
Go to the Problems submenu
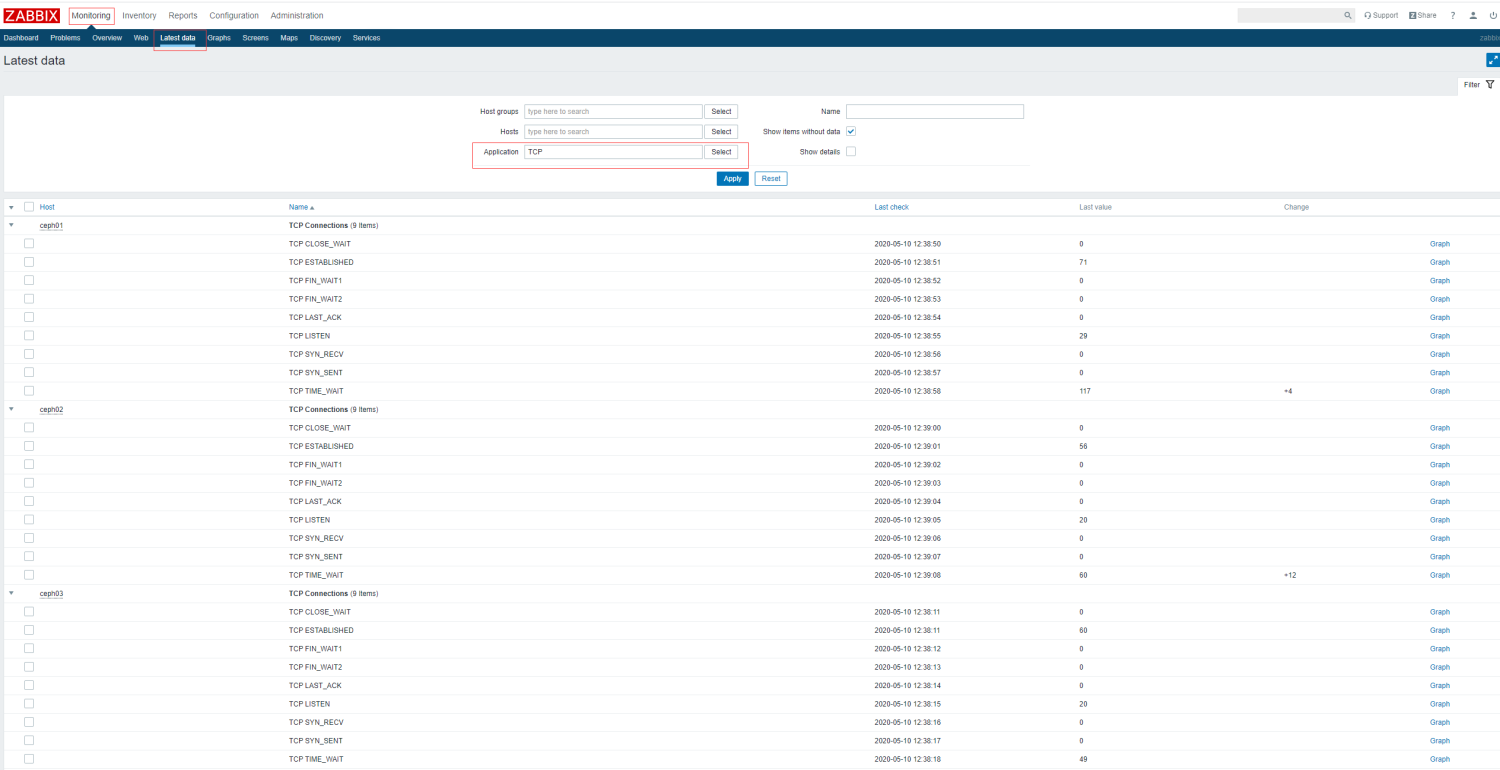[65, 38]
